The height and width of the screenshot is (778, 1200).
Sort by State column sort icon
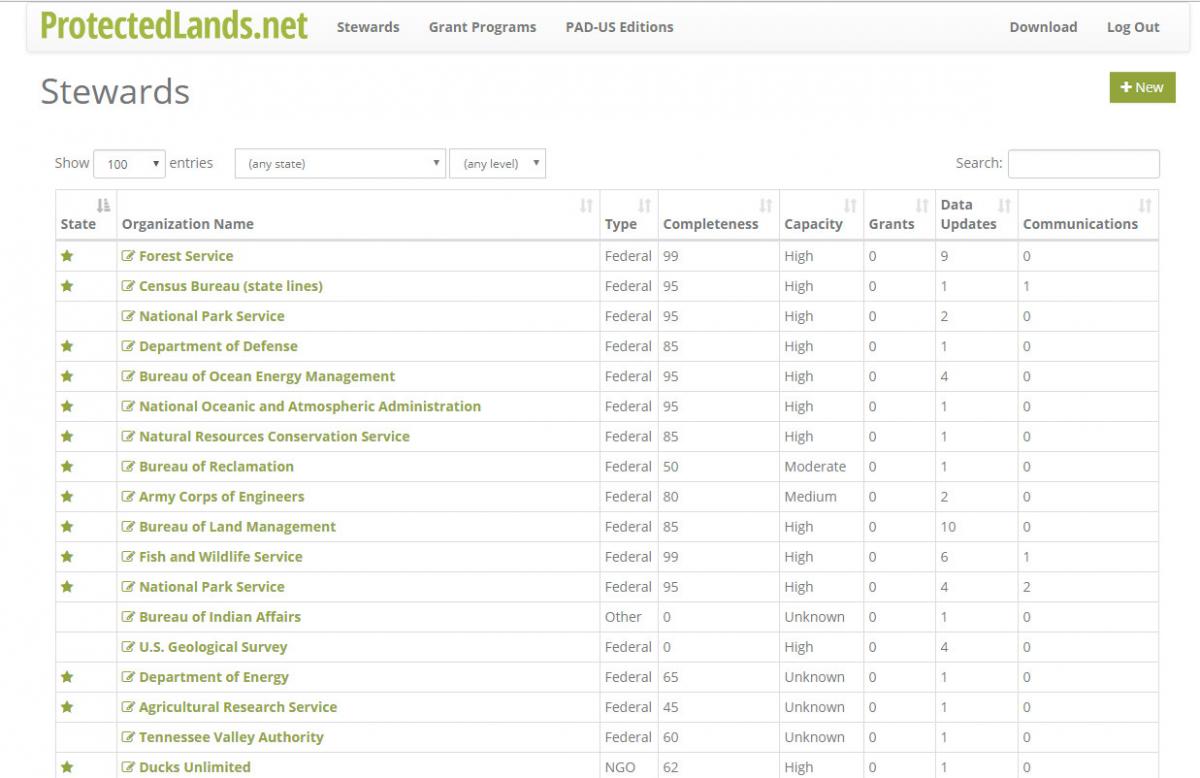[x=103, y=205]
